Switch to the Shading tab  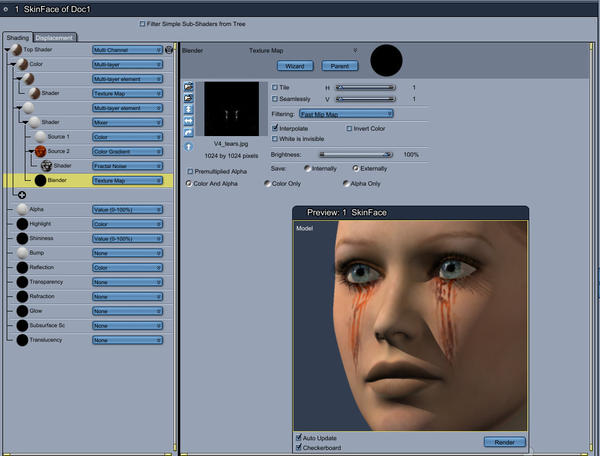coord(18,37)
